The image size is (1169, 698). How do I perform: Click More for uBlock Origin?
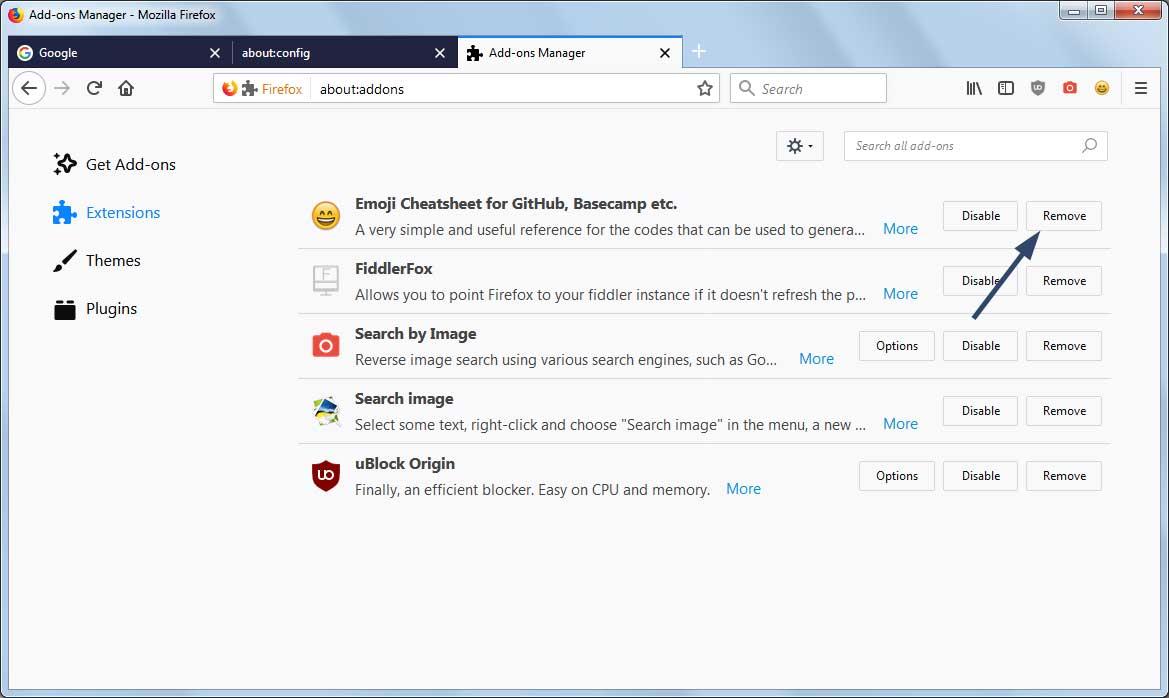coord(743,489)
